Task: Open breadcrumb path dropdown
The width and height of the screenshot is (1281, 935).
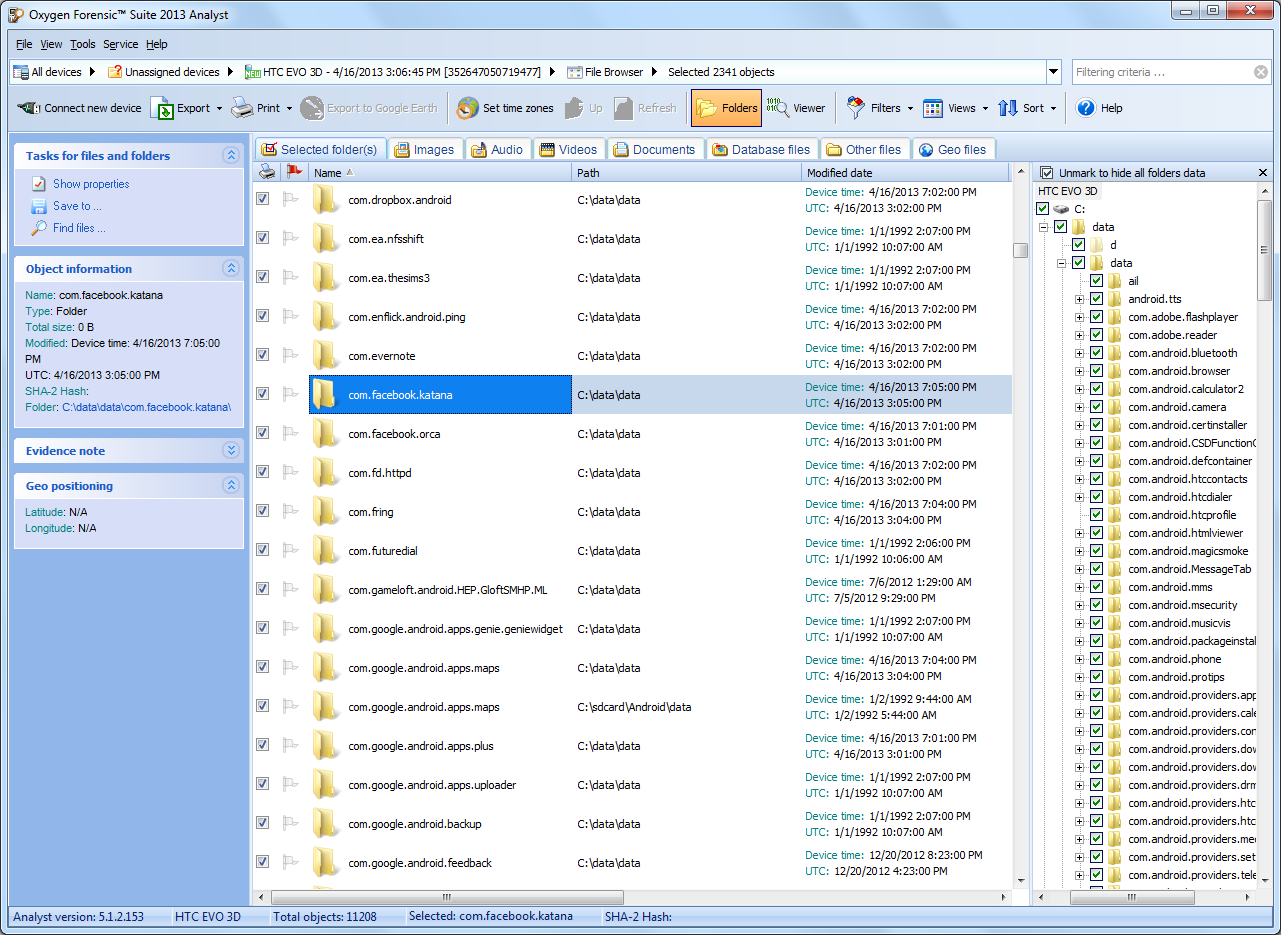Action: [x=1053, y=72]
